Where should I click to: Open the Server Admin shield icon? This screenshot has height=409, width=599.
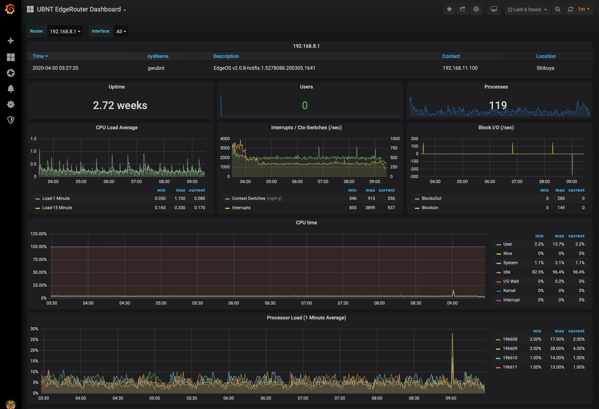(11, 120)
